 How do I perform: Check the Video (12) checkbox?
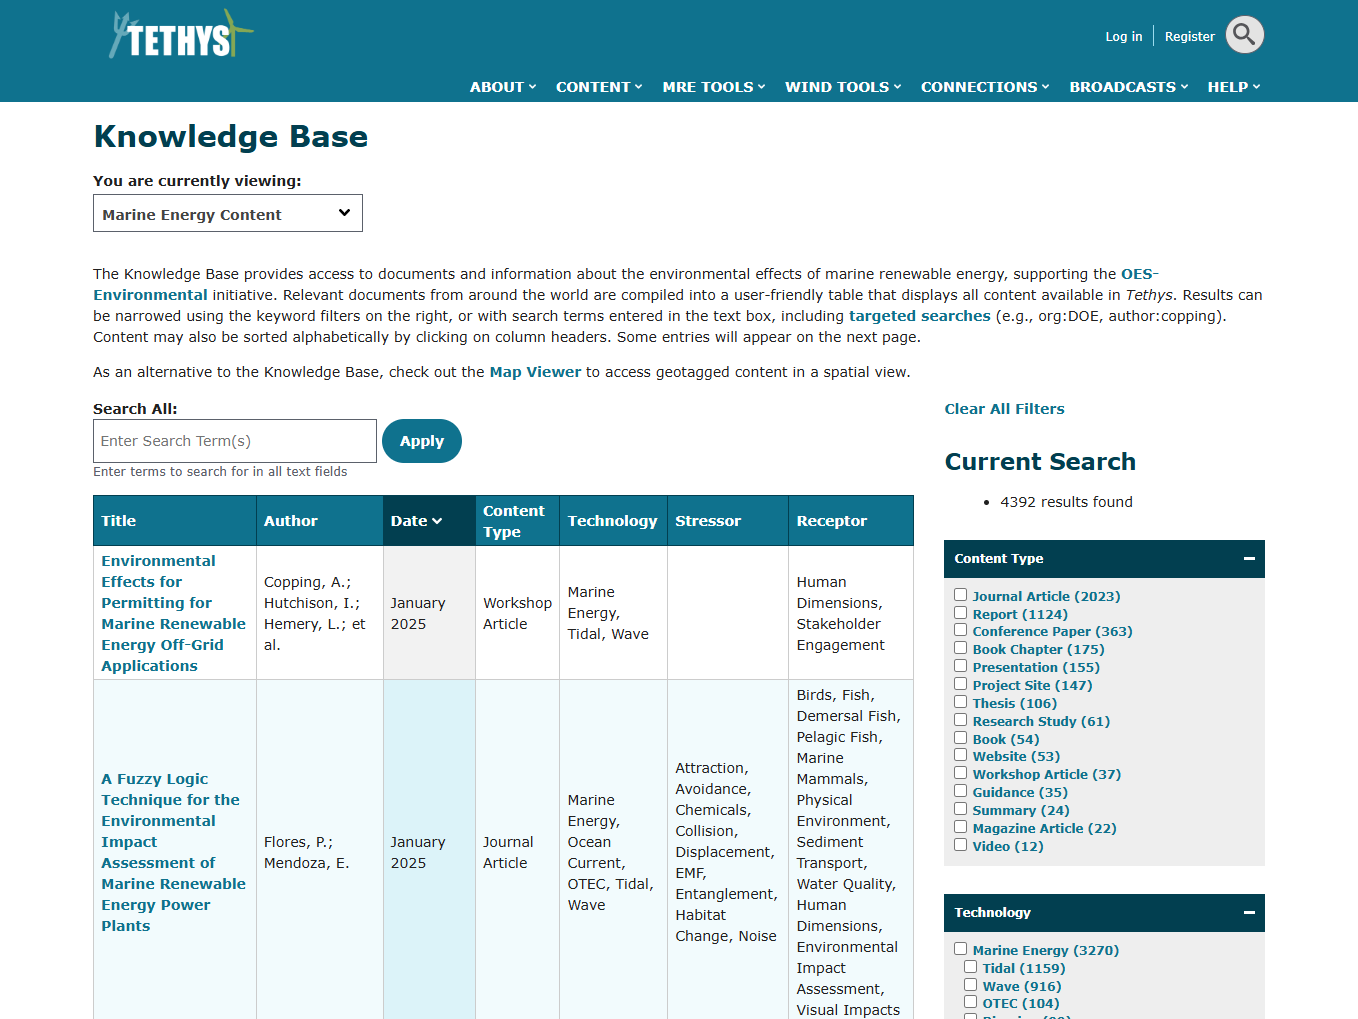coord(960,845)
